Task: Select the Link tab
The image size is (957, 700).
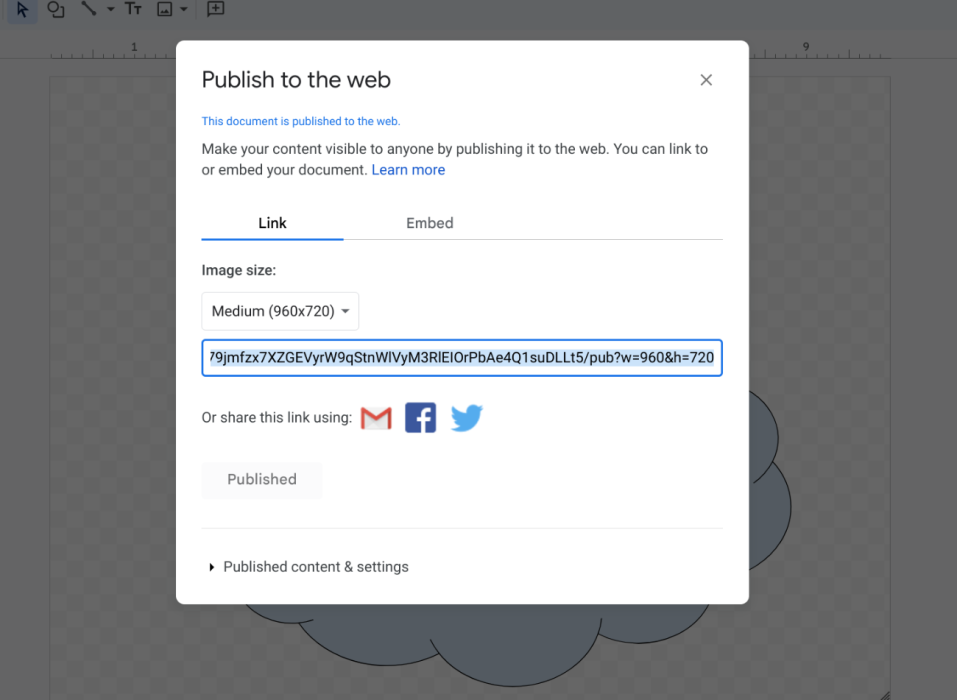Action: (271, 223)
